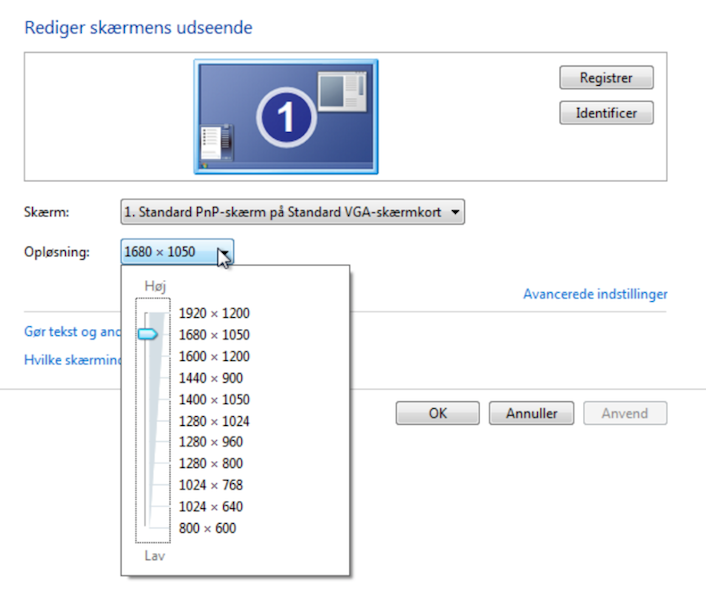Open the Skærm display dropdown
The image size is (706, 600).
pyautogui.click(x=293, y=212)
